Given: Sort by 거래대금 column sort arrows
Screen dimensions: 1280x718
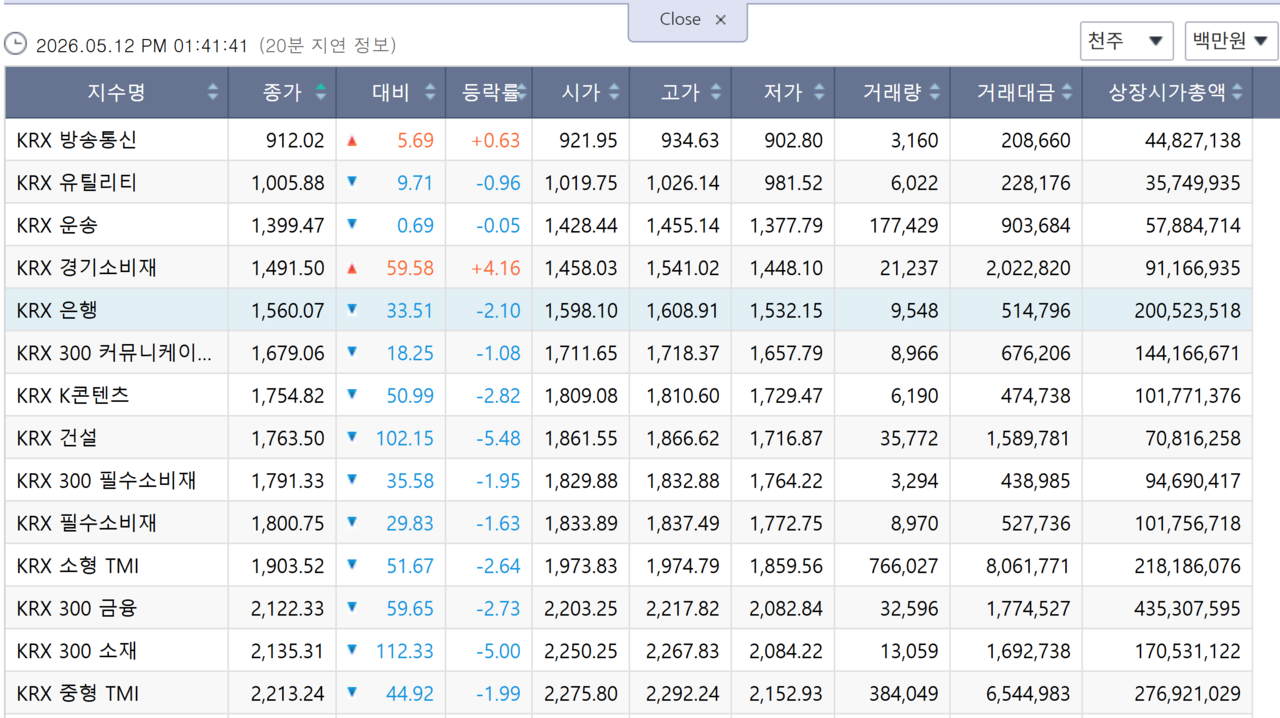Looking at the screenshot, I should [x=1066, y=92].
